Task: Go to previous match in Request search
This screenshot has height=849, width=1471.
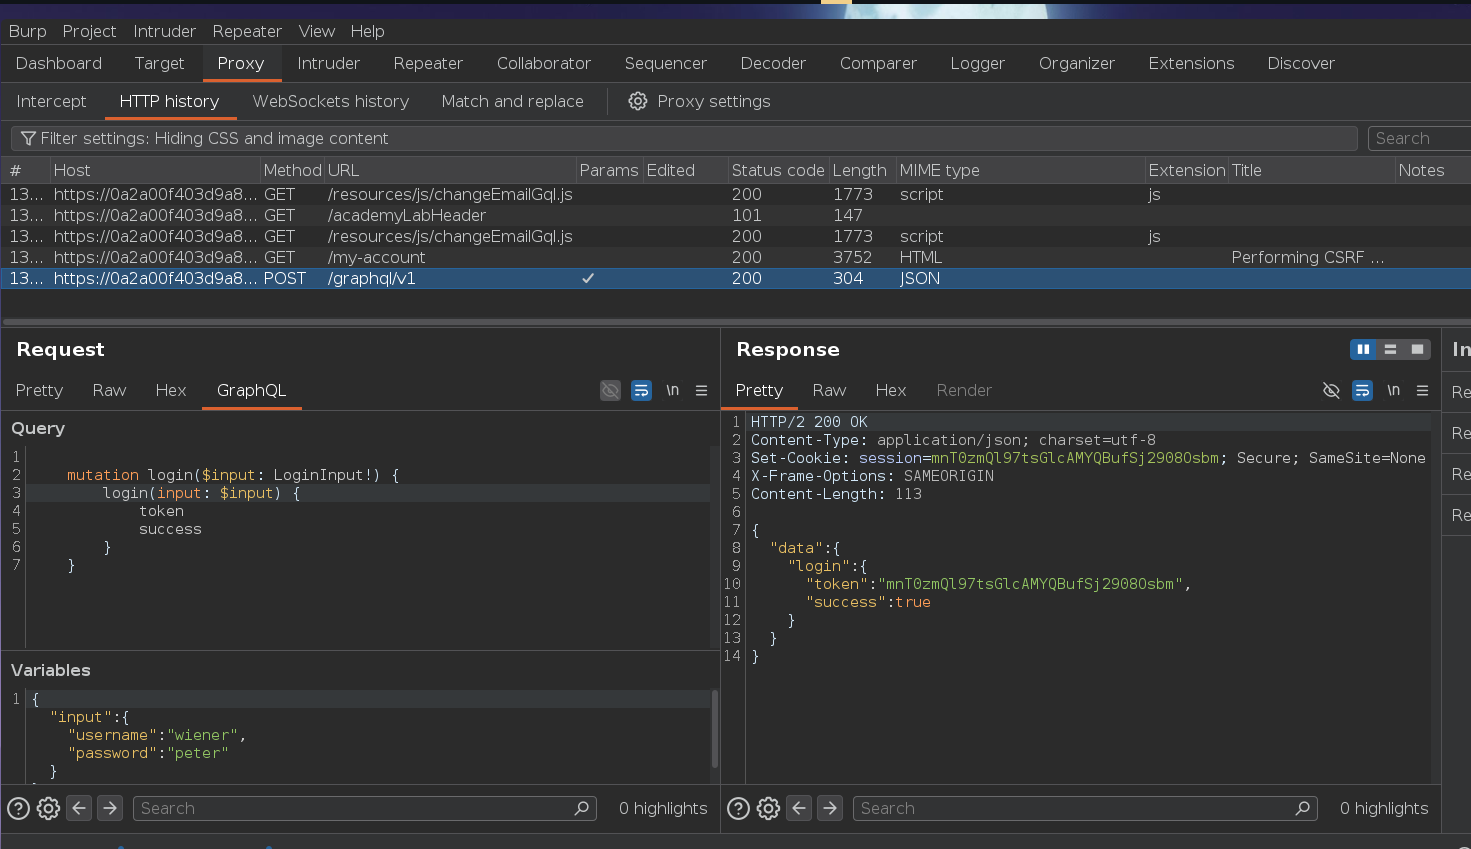Action: click(79, 808)
